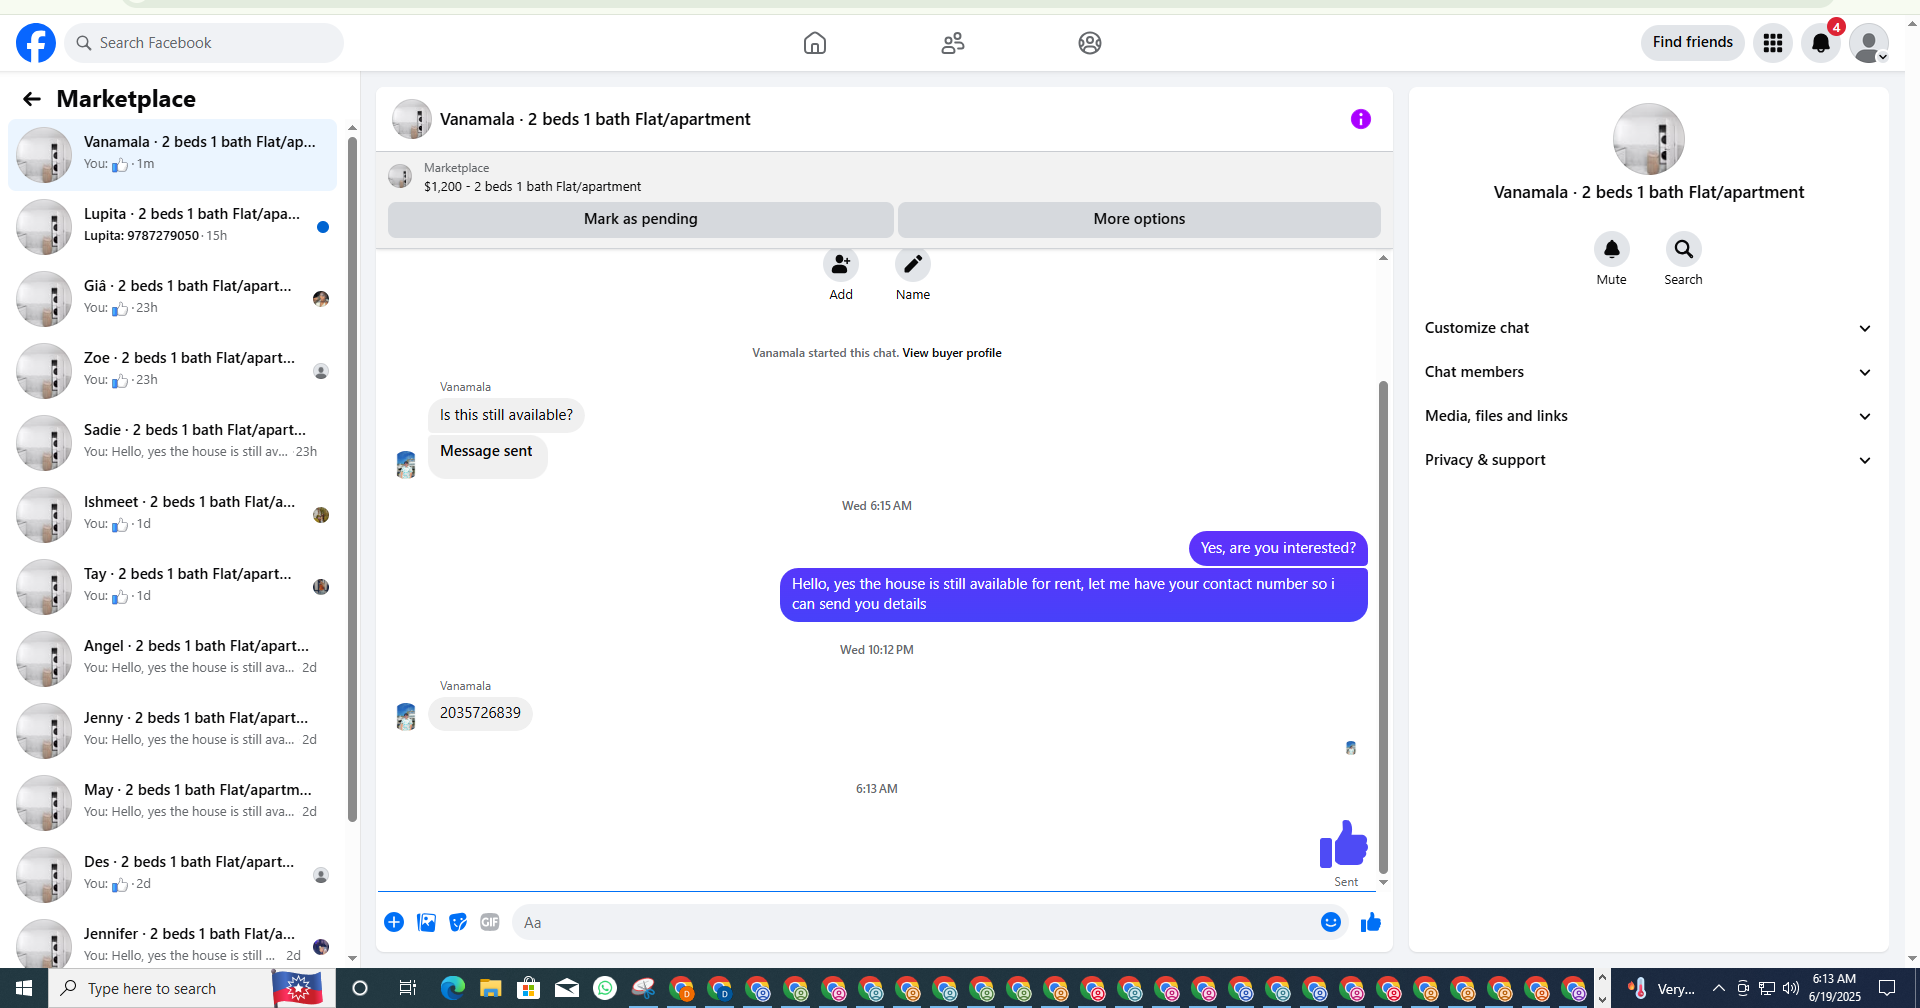Open the Zoe conversation
The image size is (1920, 1008).
(172, 371)
